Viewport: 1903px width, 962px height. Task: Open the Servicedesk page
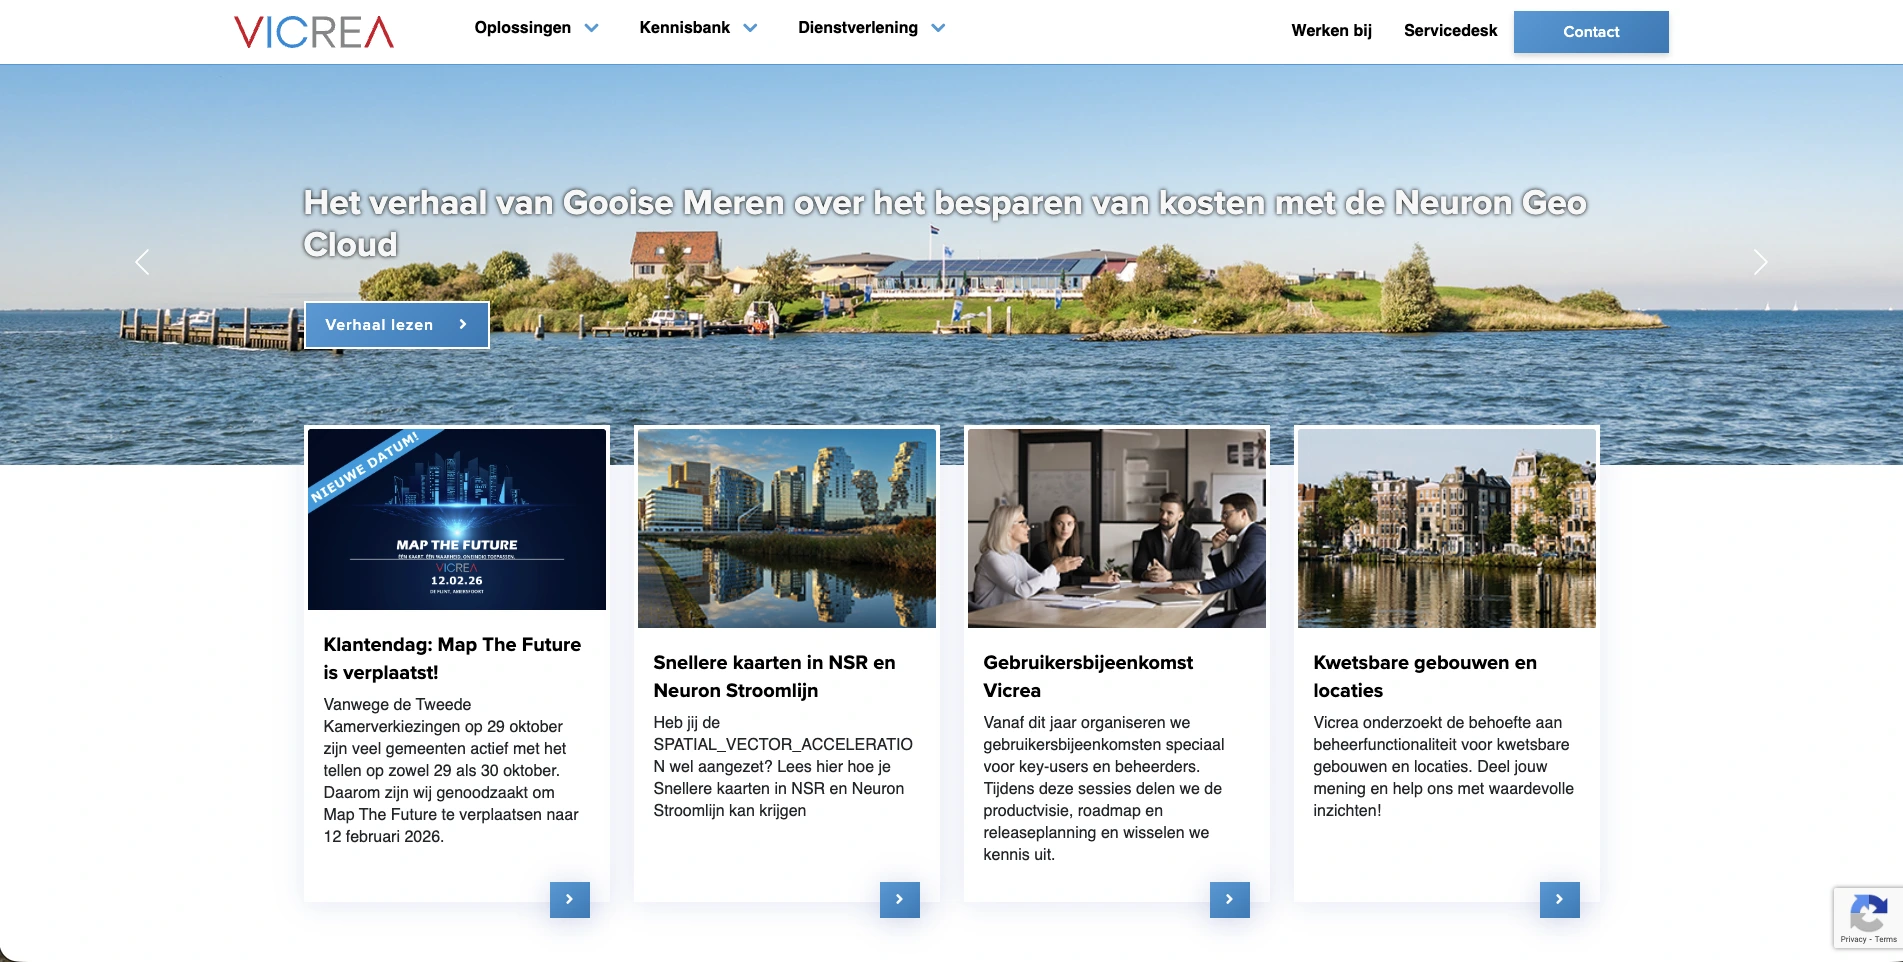pyautogui.click(x=1450, y=30)
